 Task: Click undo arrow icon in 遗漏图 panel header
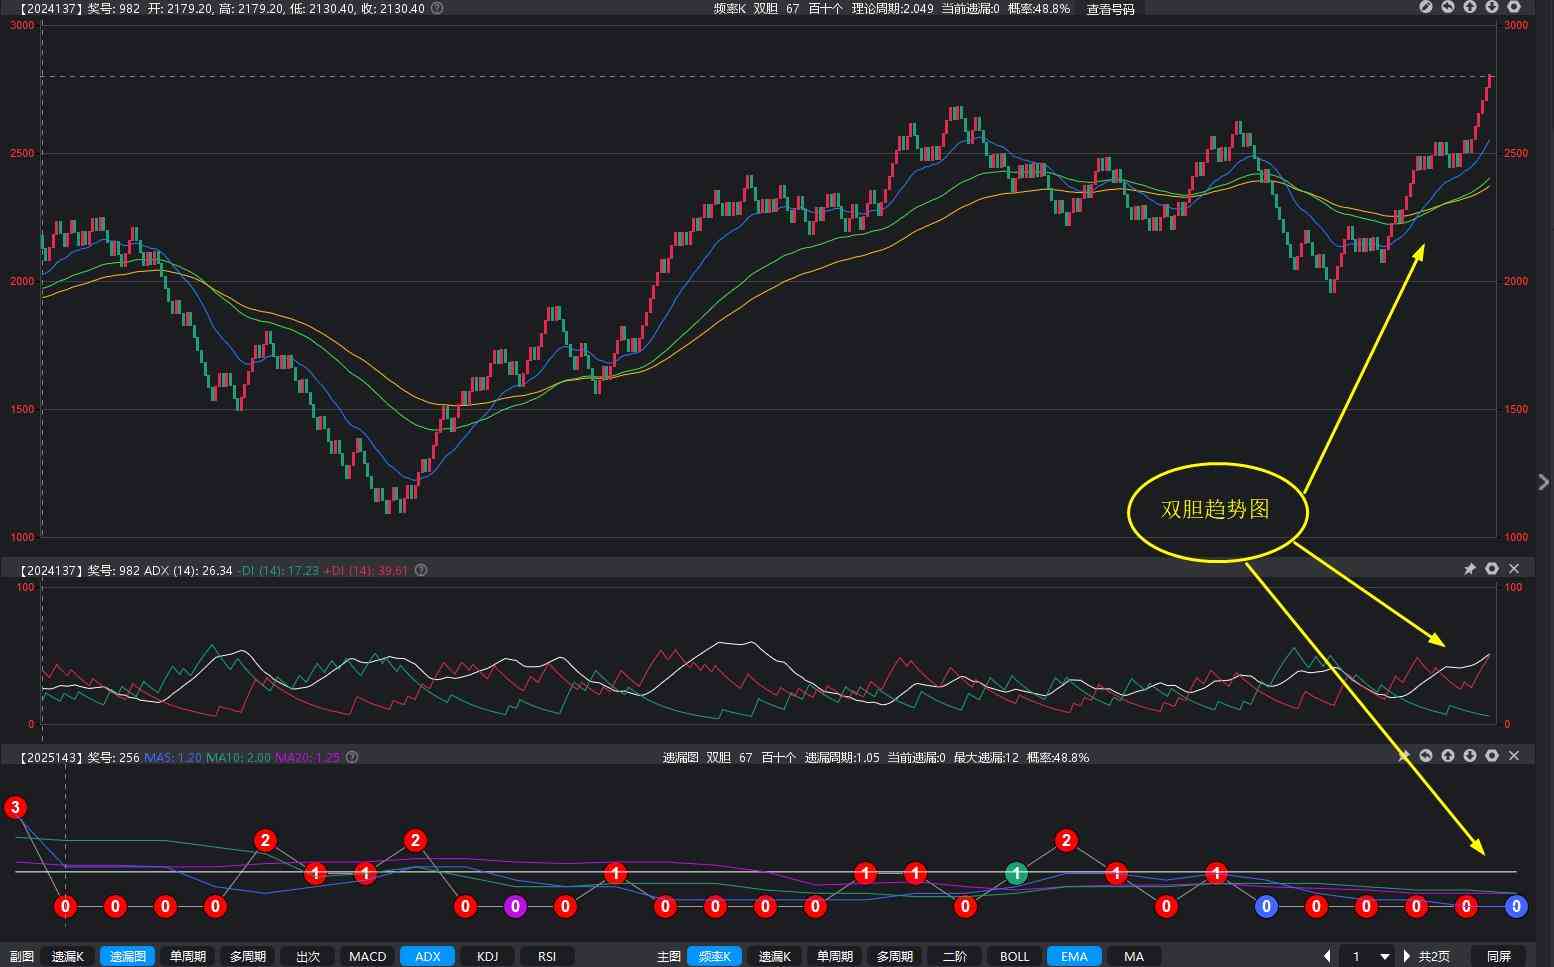pos(1426,756)
